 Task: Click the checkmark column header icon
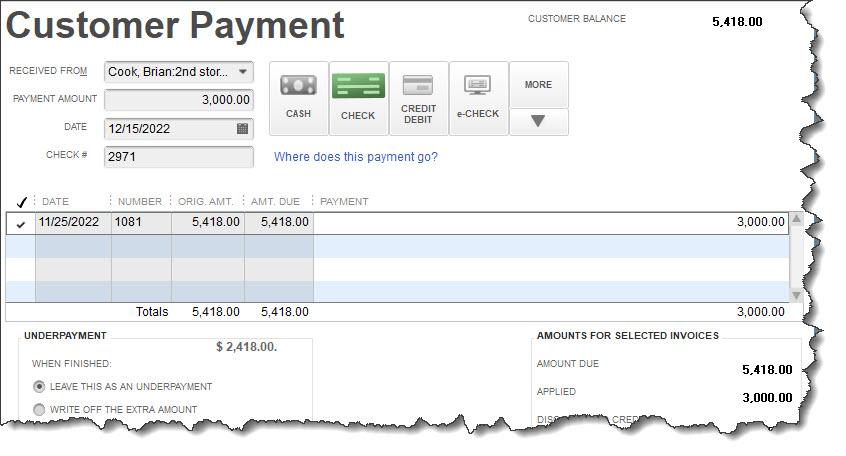pyautogui.click(x=21, y=202)
